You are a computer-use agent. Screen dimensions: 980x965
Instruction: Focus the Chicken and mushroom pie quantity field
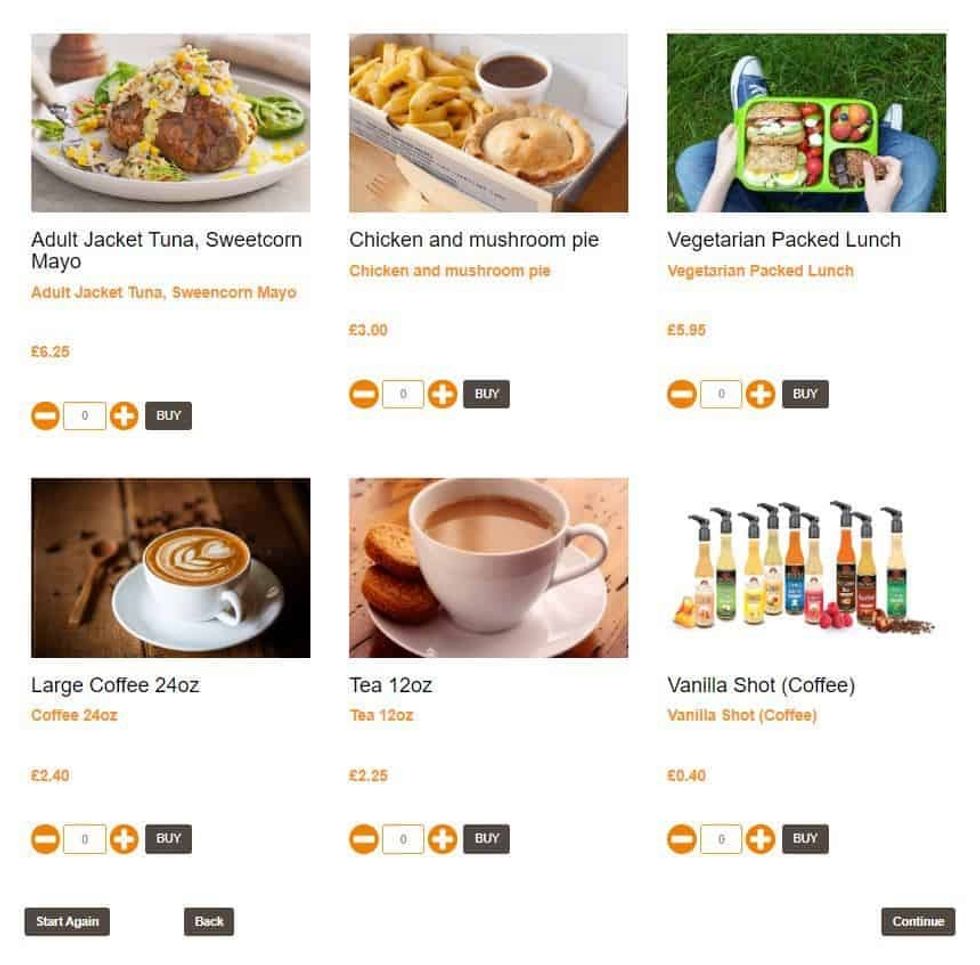(x=403, y=394)
